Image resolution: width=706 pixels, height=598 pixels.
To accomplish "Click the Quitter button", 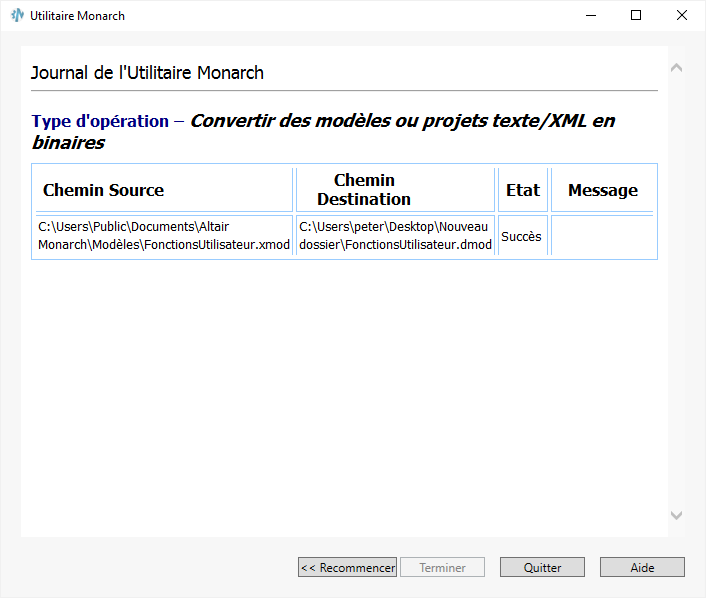I will point(542,567).
